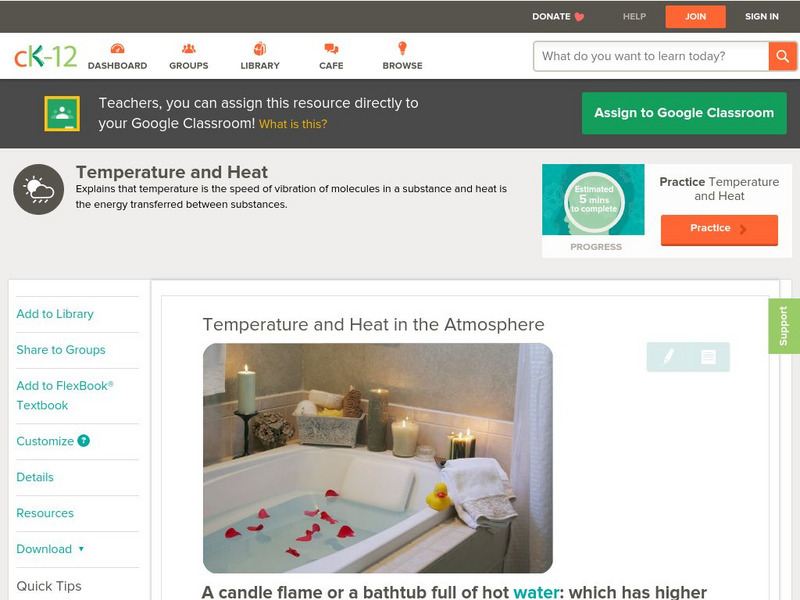
Task: Open the Cafe chat bubbles icon
Action: 331,49
